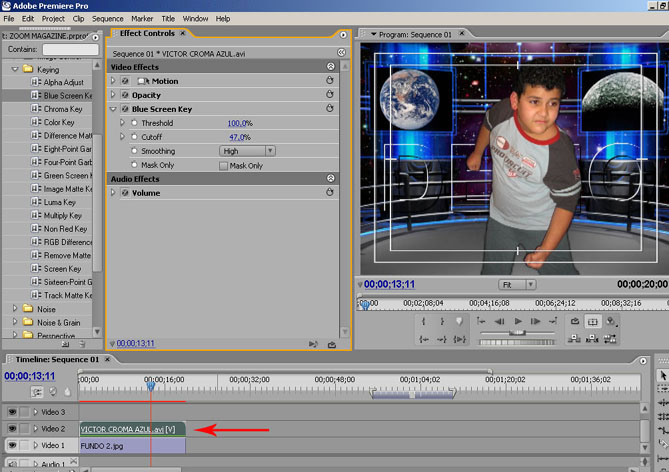This screenshot has height=472, width=669.
Task: Click the Snap icon in Timeline
Action: tap(36, 391)
